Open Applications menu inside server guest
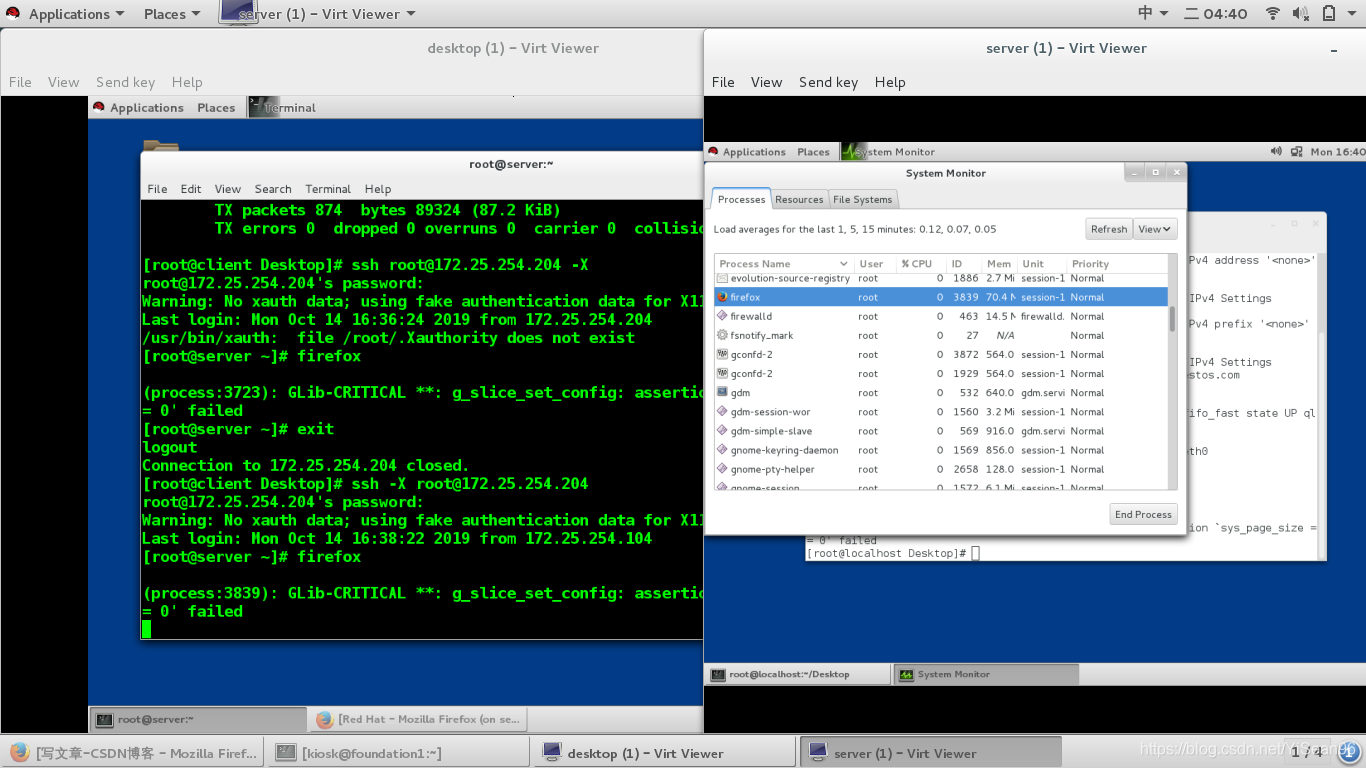The height and width of the screenshot is (768, 1366). point(746,152)
